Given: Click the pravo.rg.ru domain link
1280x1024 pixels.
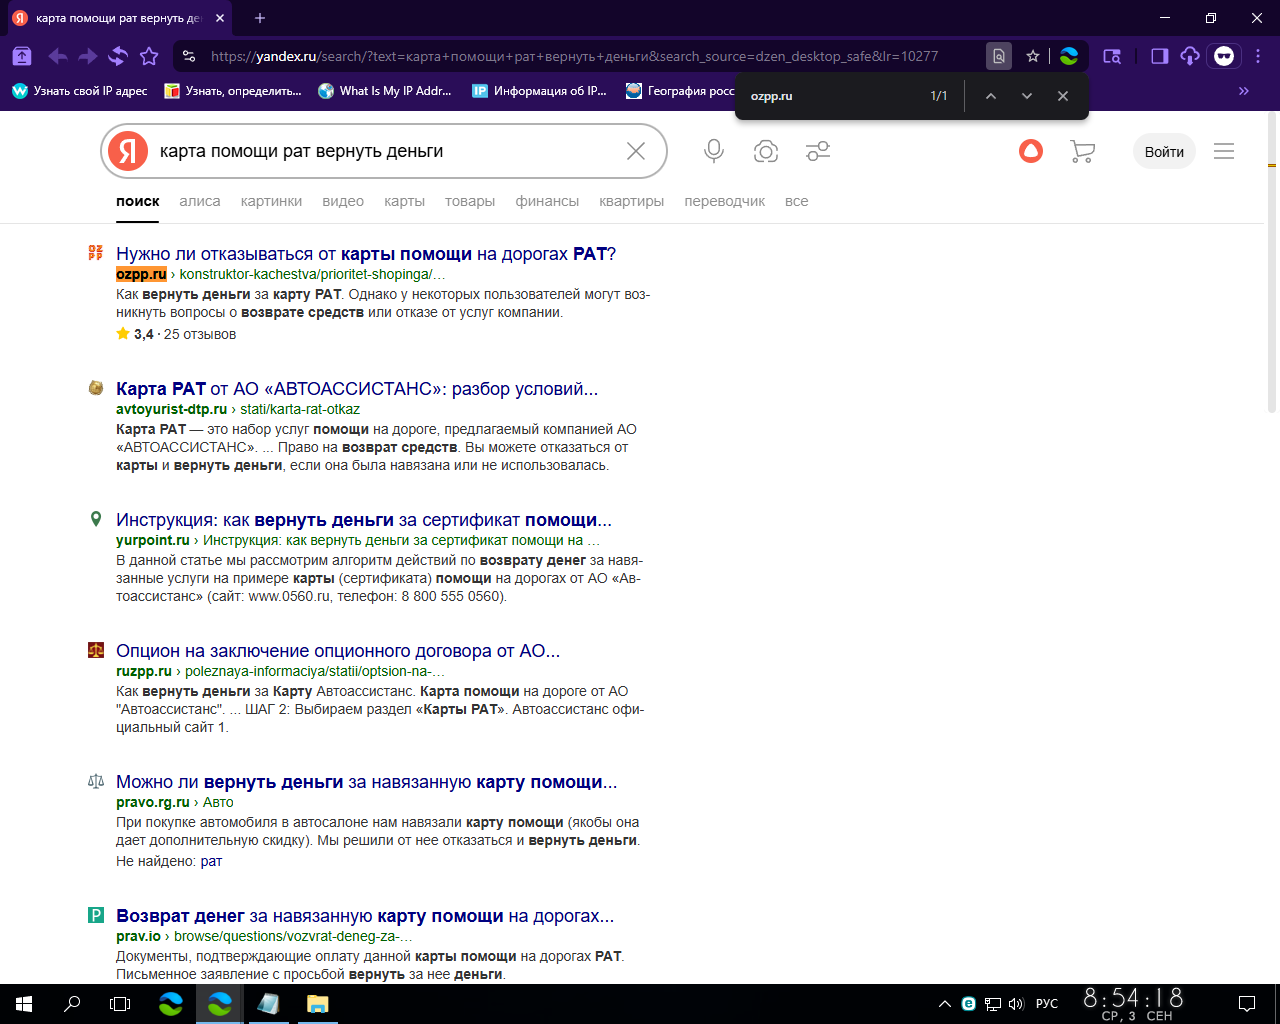Looking at the screenshot, I should 152,802.
